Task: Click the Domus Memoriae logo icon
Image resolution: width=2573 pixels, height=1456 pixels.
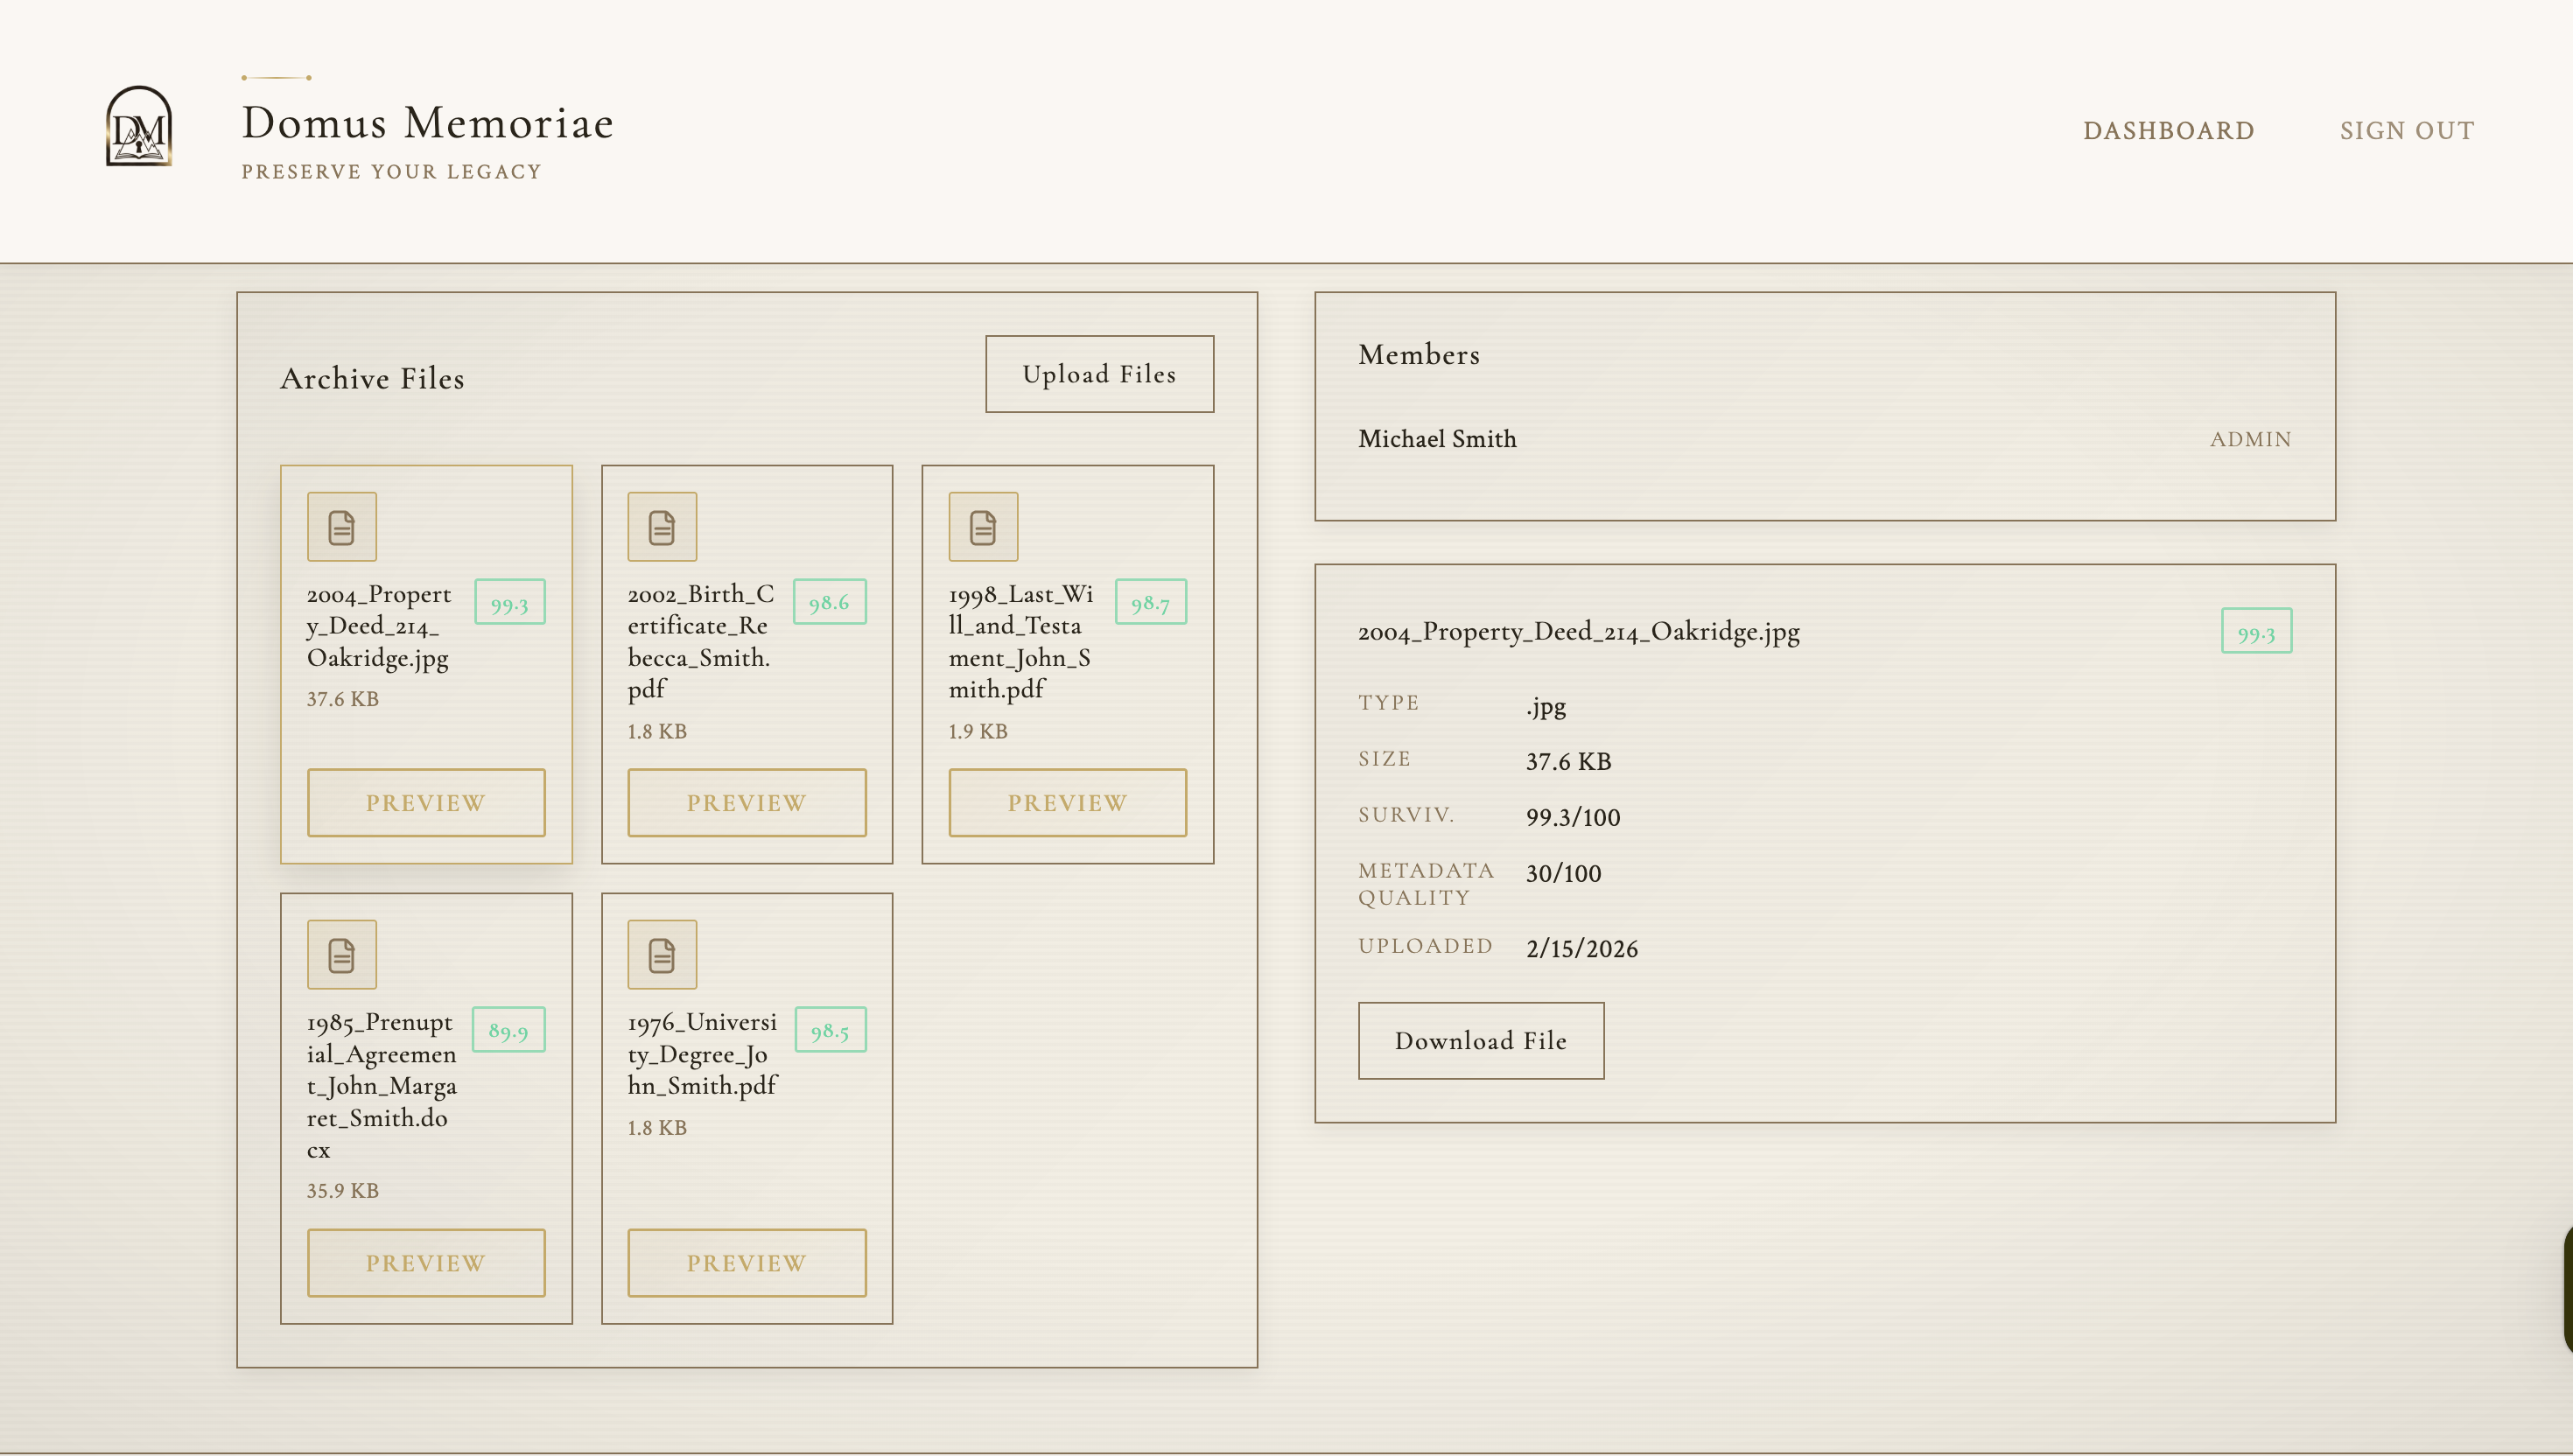Action: click(x=138, y=126)
